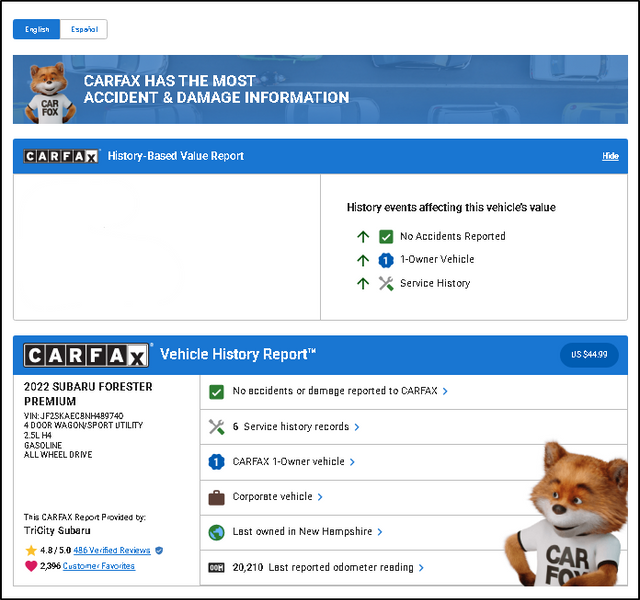Viewport: 640px width, 600px height.
Task: Click 'ALL WHEEL DRIVE' text
Action: coord(58,455)
